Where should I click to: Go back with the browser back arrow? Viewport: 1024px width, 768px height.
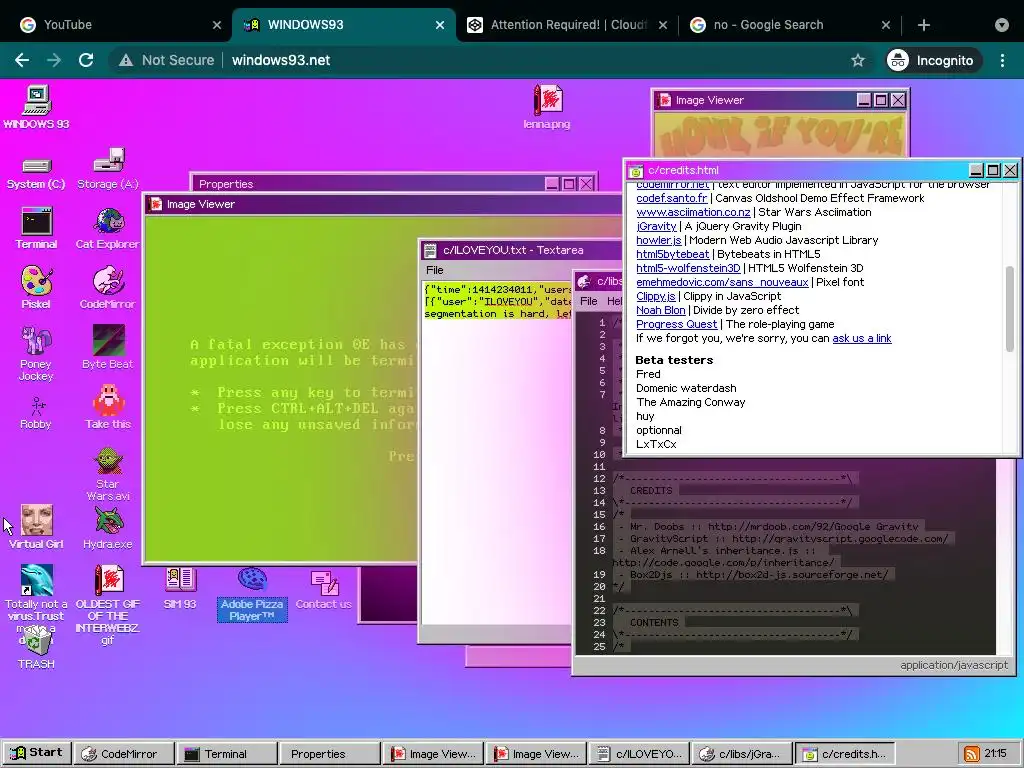22,60
